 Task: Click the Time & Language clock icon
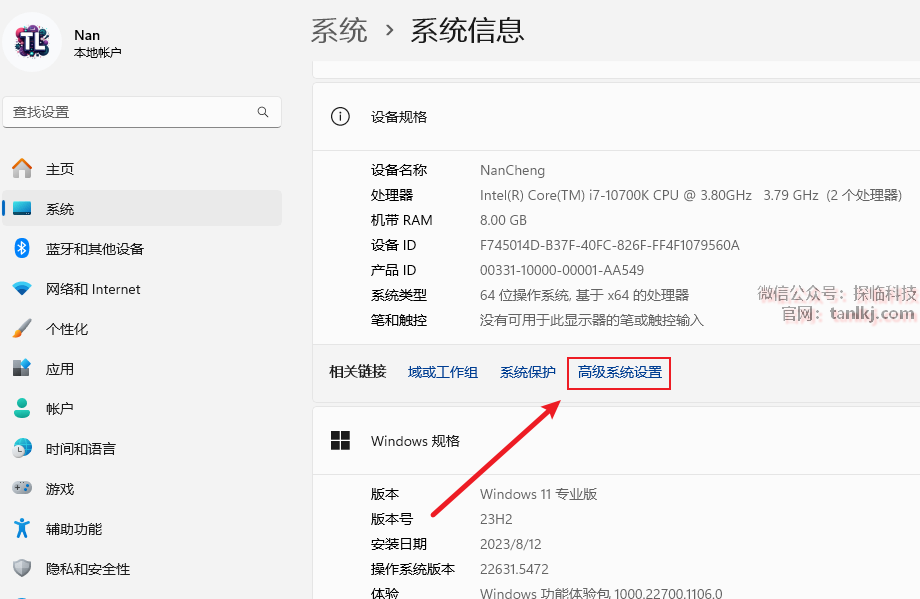click(22, 449)
